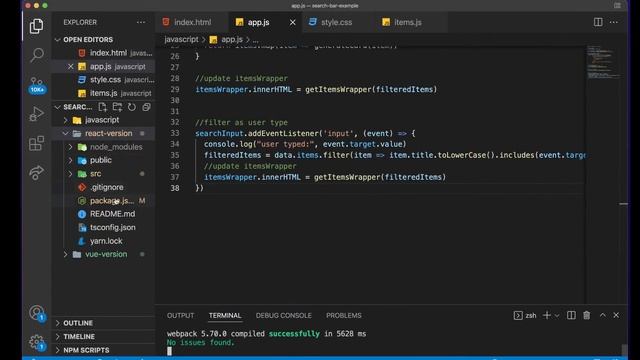Click the New Folder icon in explorer
Screen dimensions: 640x360
pyautogui.click(x=117, y=107)
